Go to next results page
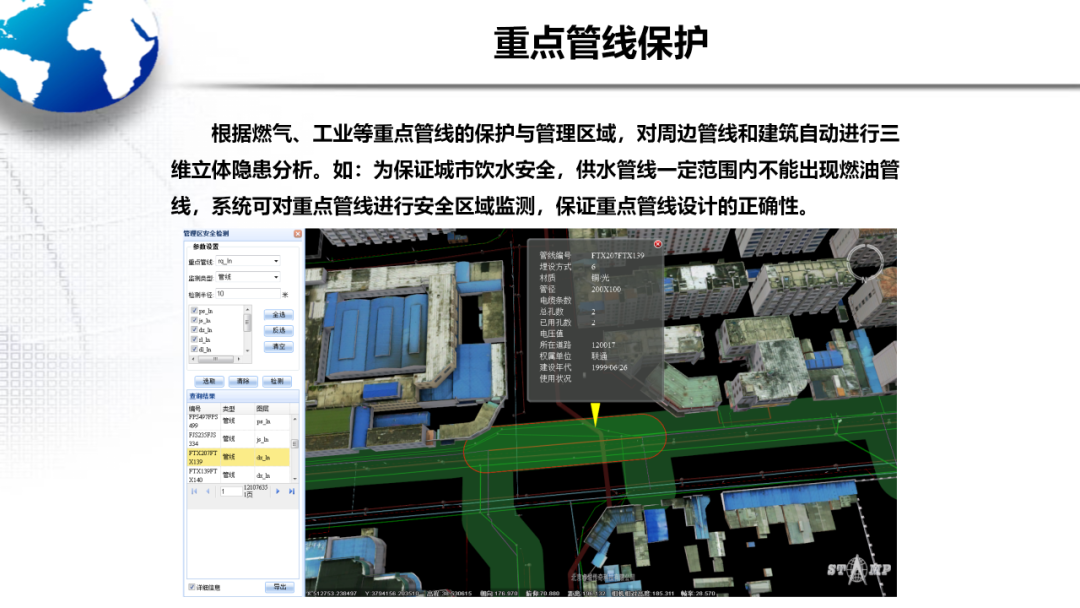The width and height of the screenshot is (1080, 608). coord(278,492)
